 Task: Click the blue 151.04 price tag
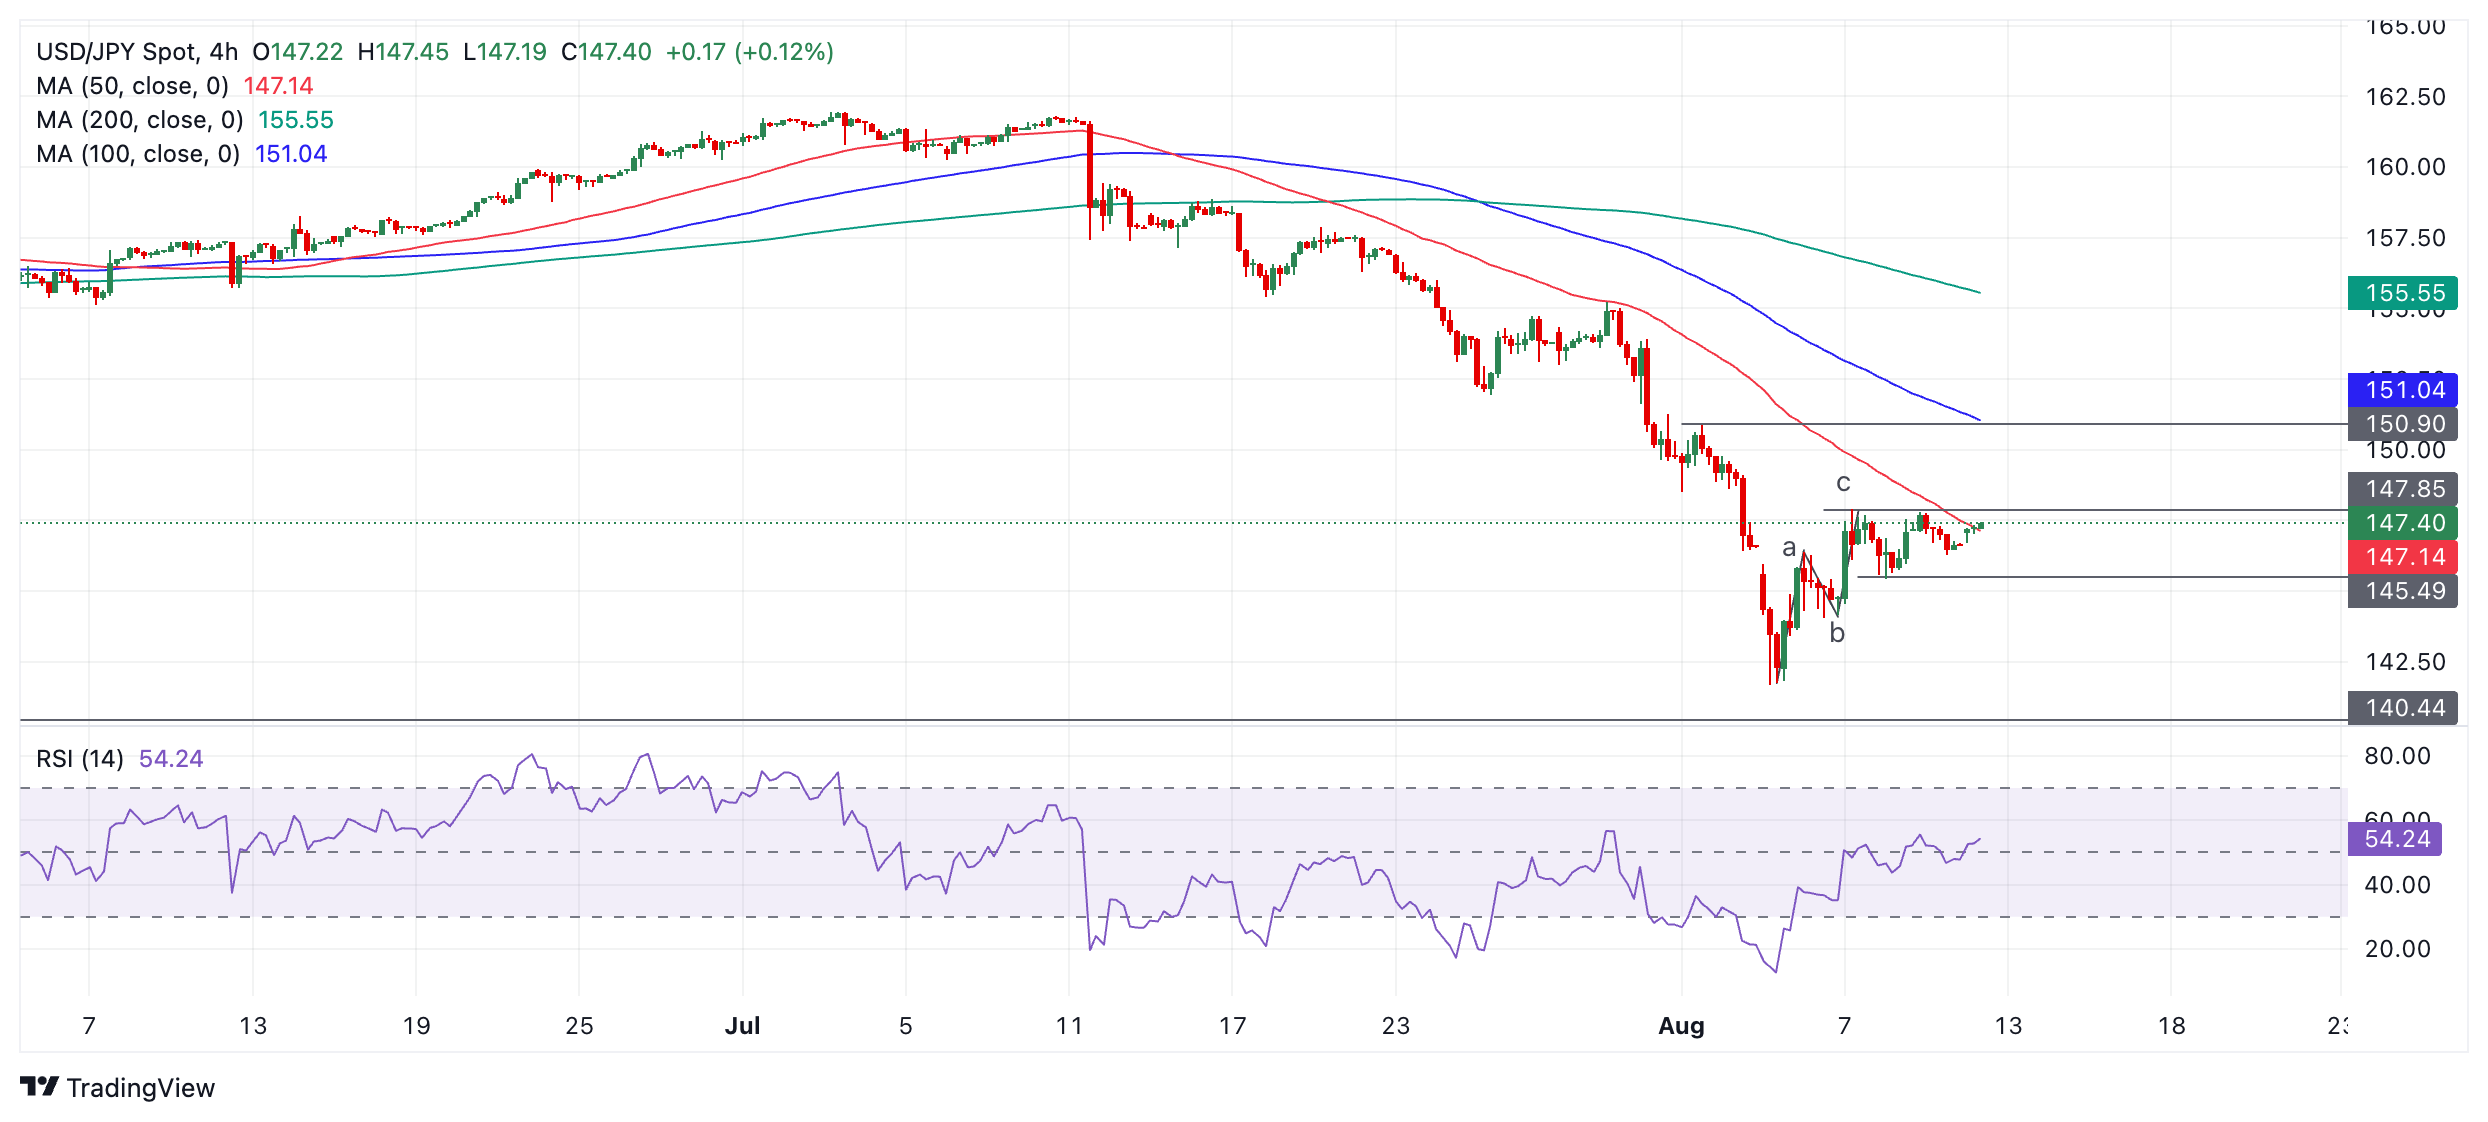tap(2403, 390)
